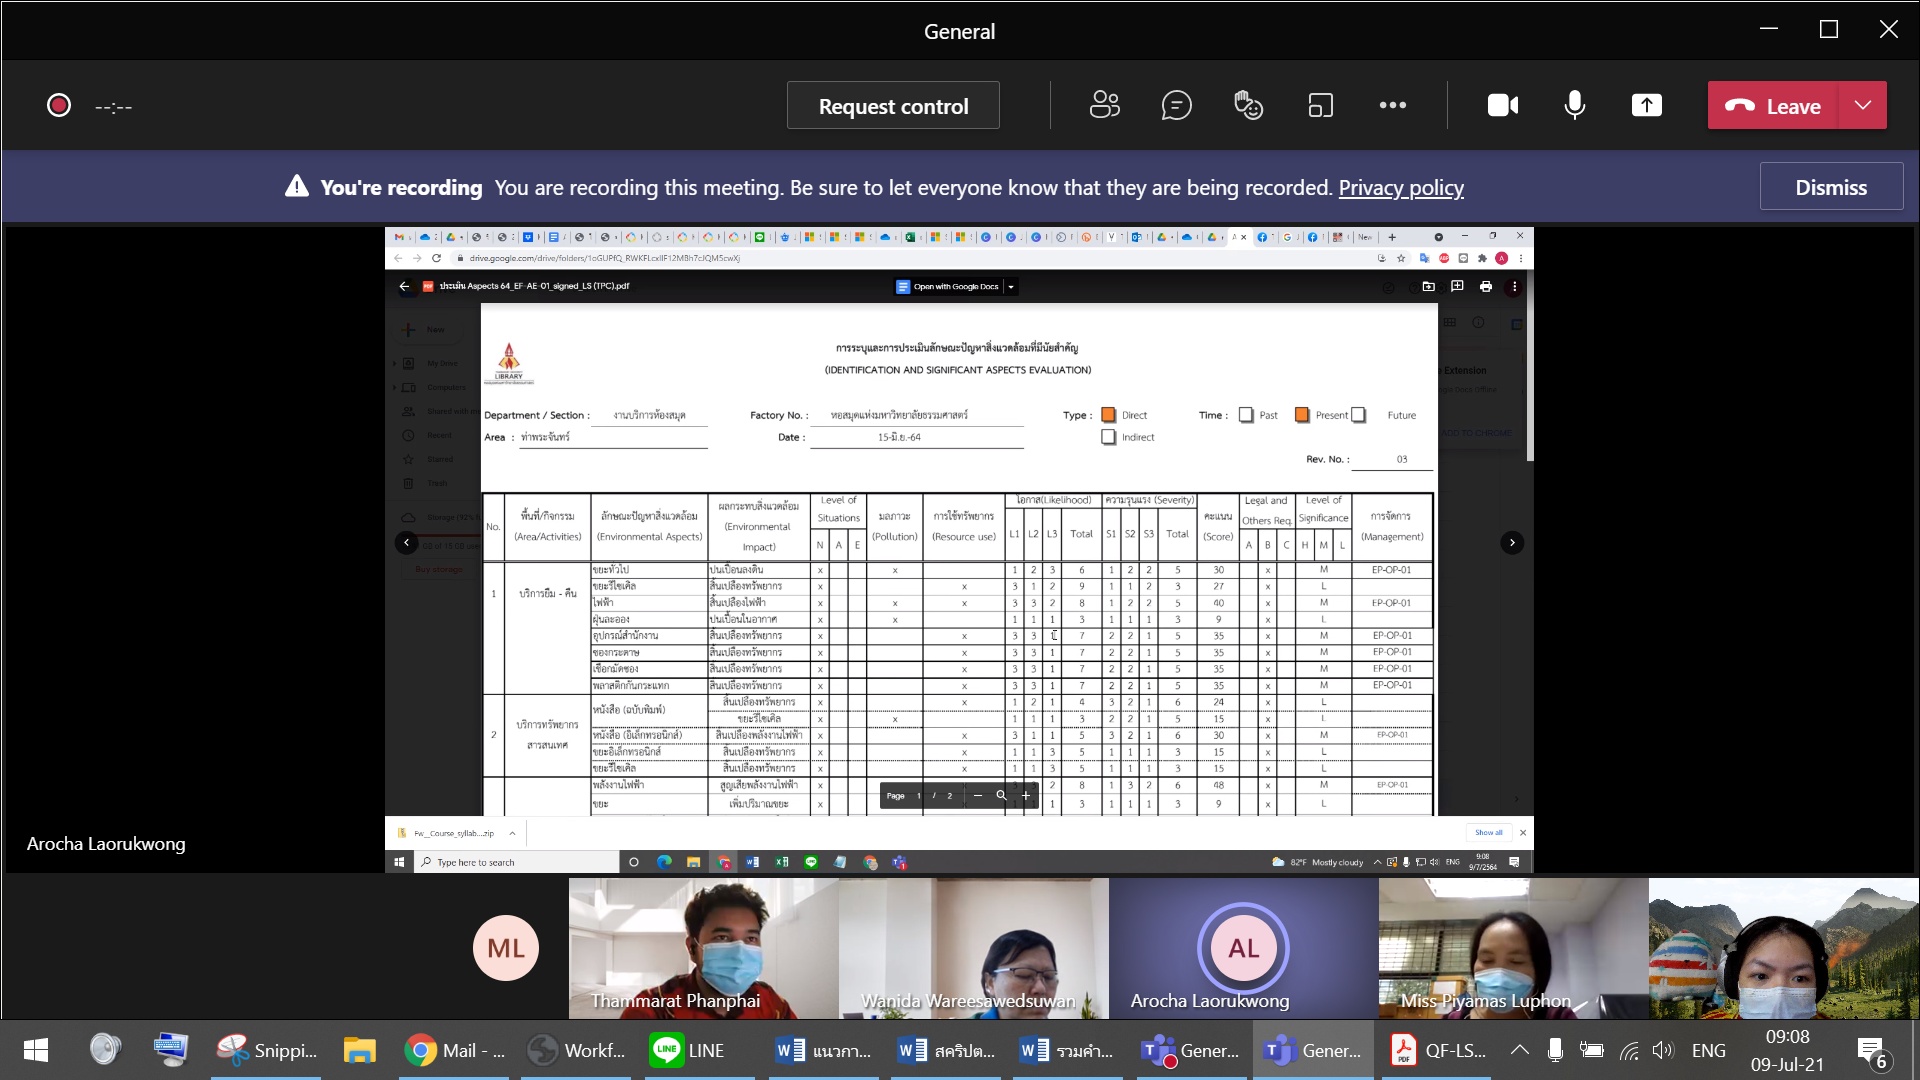Open the meeting chat icon
Viewport: 1920px width, 1080px height.
click(x=1176, y=105)
